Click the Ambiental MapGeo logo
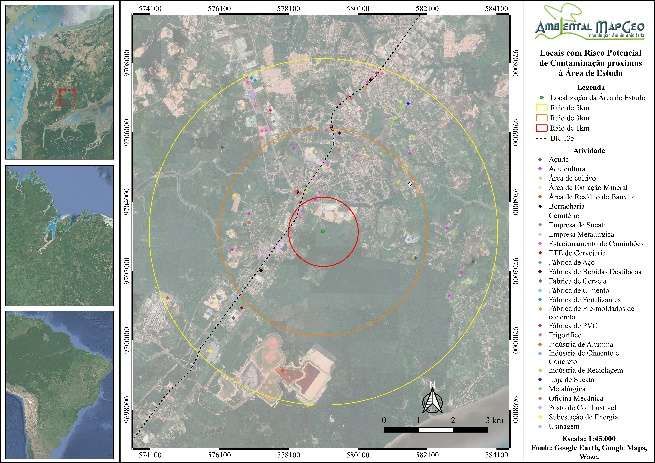The height and width of the screenshot is (463, 655). tap(589, 20)
